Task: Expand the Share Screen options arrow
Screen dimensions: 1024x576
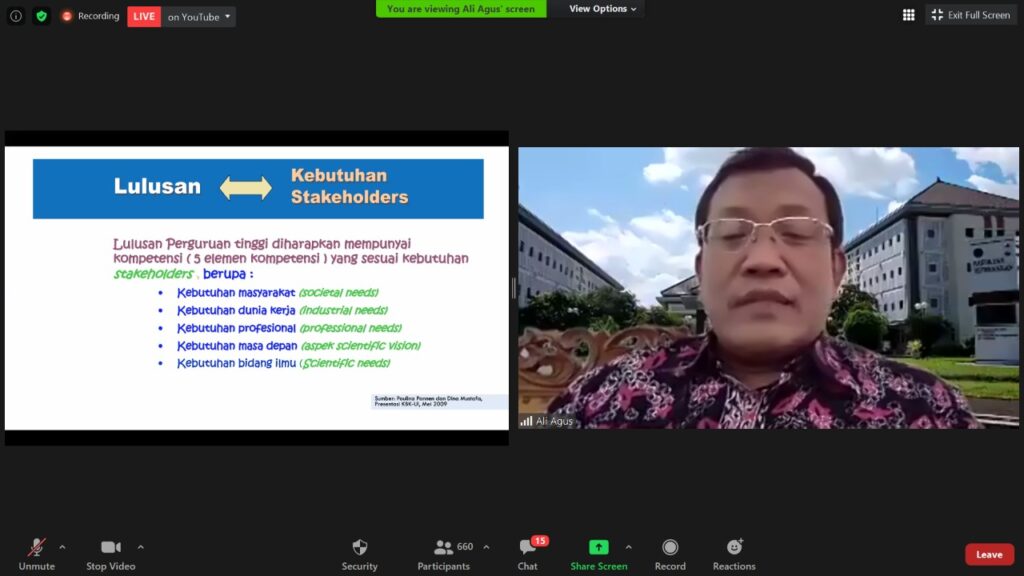Action: [628, 547]
